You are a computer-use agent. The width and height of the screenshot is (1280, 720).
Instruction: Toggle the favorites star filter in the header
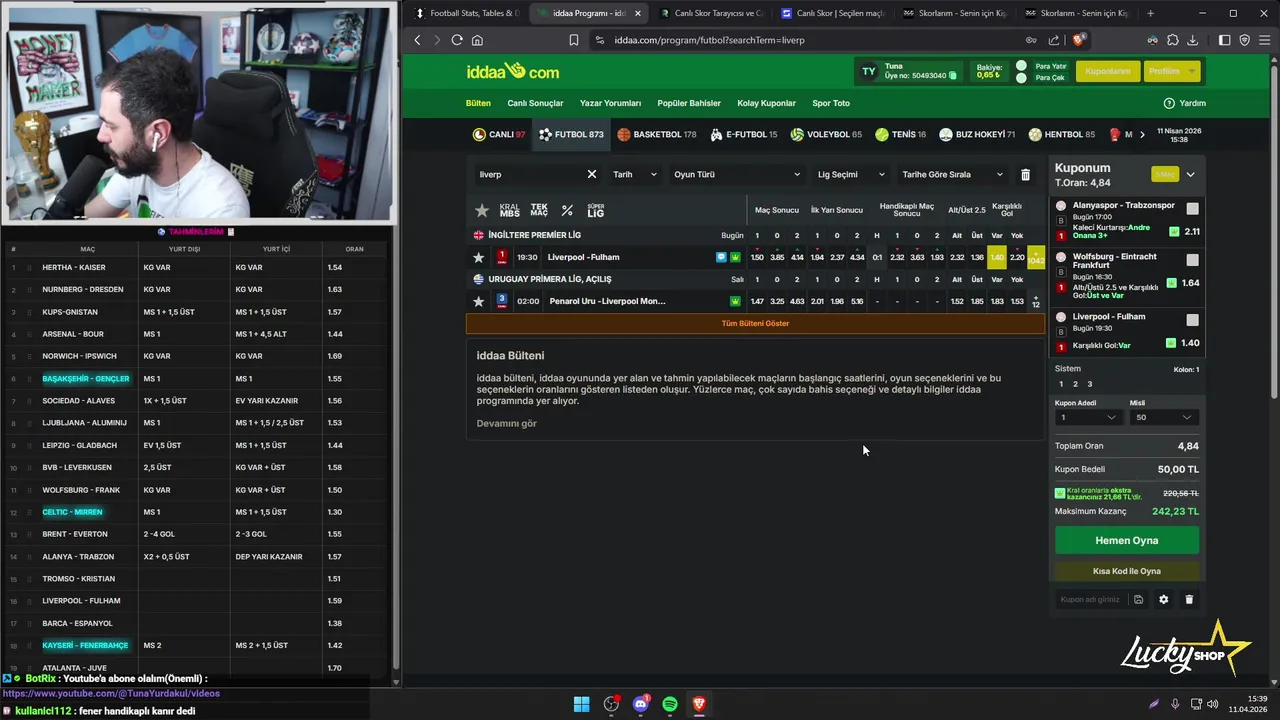482,210
